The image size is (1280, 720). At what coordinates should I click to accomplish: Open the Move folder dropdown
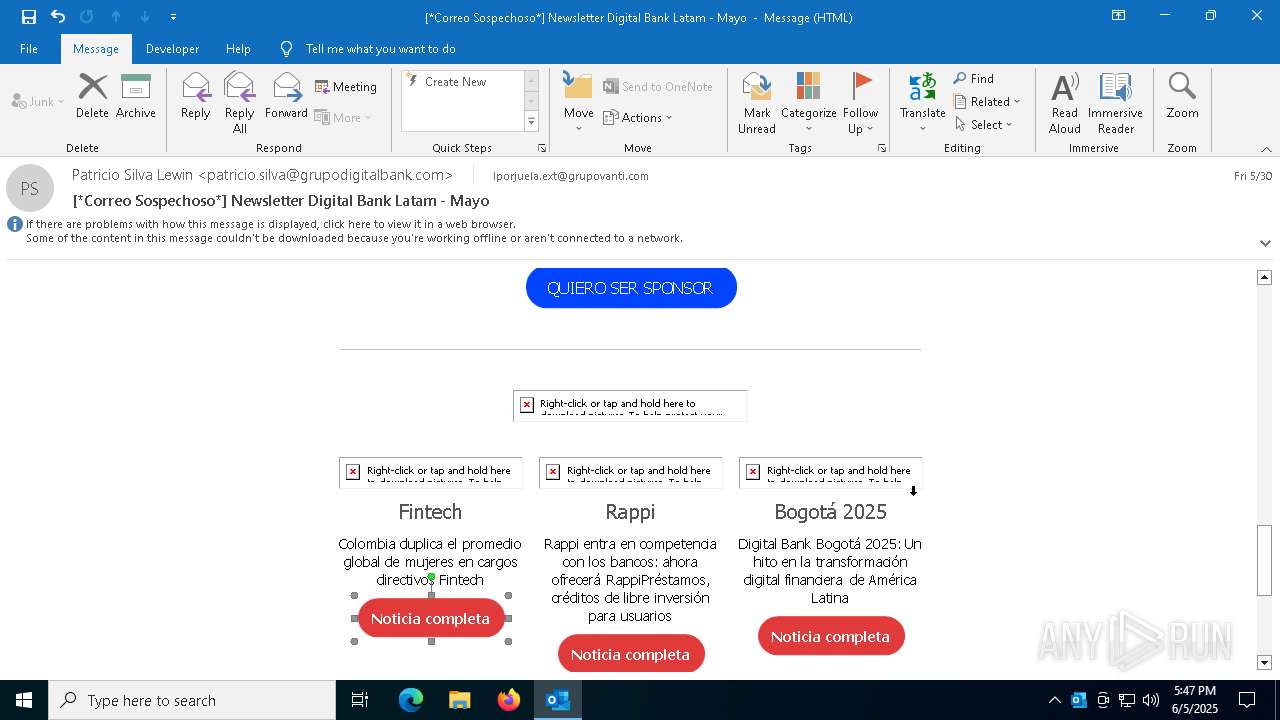point(579,102)
